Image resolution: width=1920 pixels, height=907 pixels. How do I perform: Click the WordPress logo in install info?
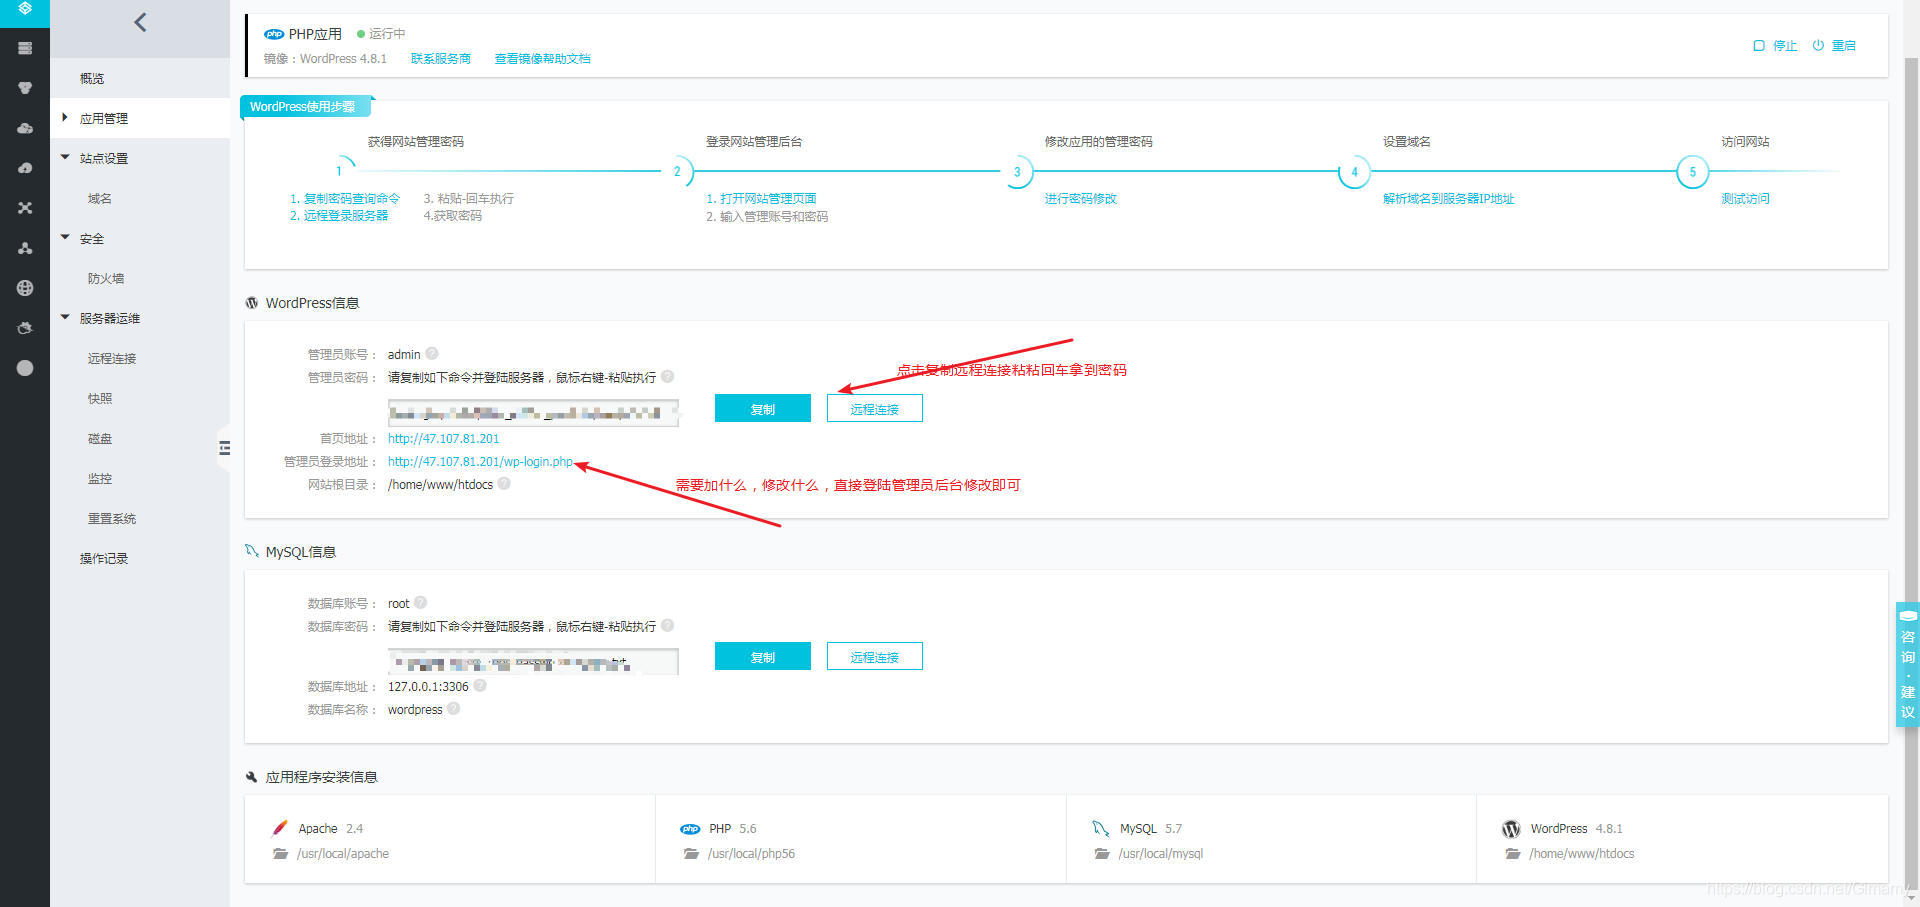point(1511,829)
